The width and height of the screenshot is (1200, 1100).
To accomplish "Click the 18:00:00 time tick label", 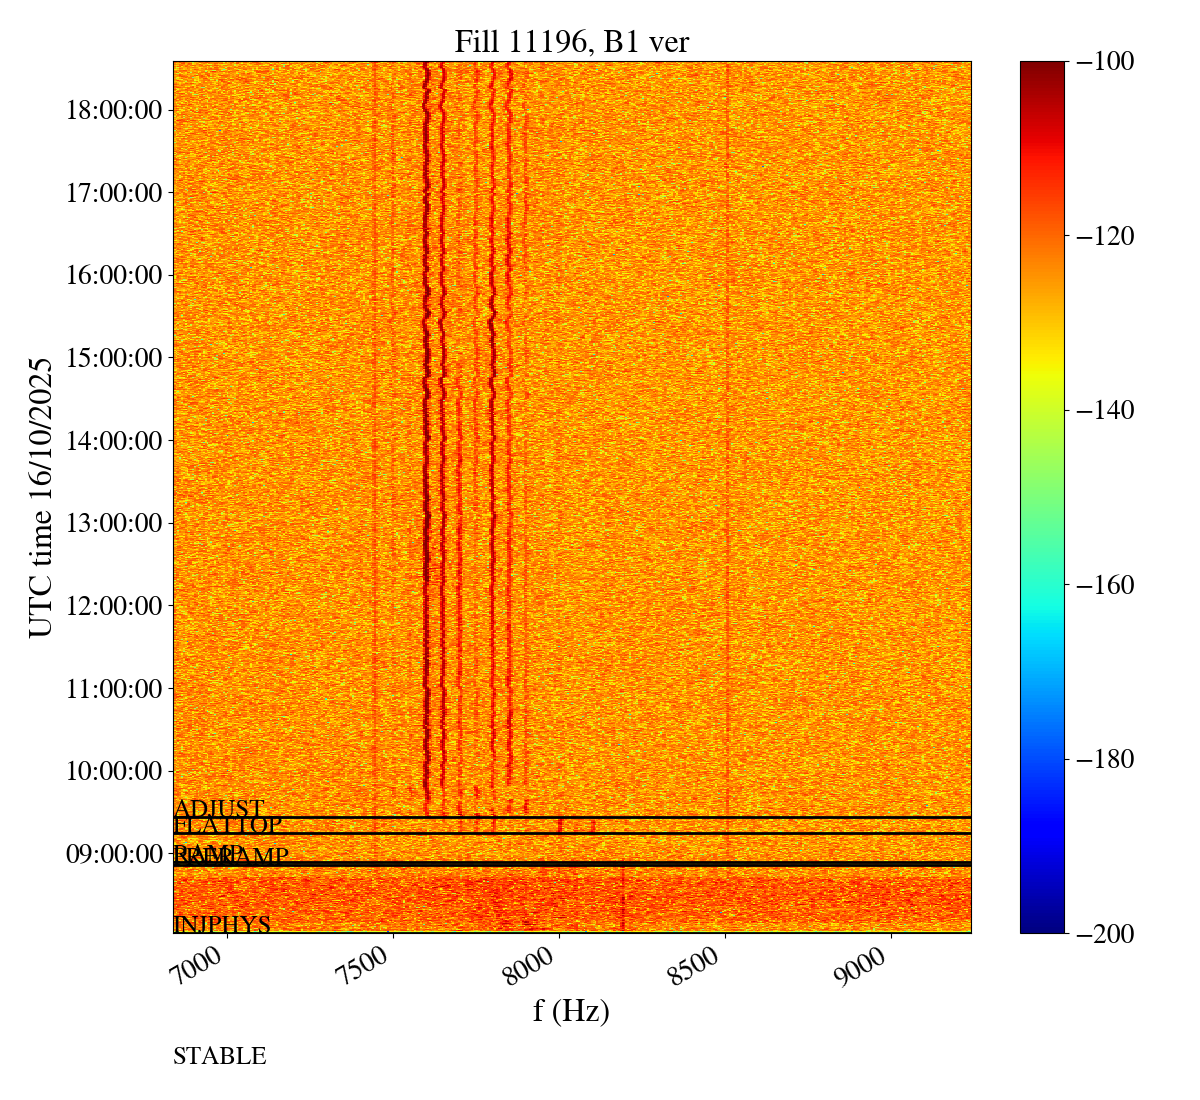I will [114, 110].
